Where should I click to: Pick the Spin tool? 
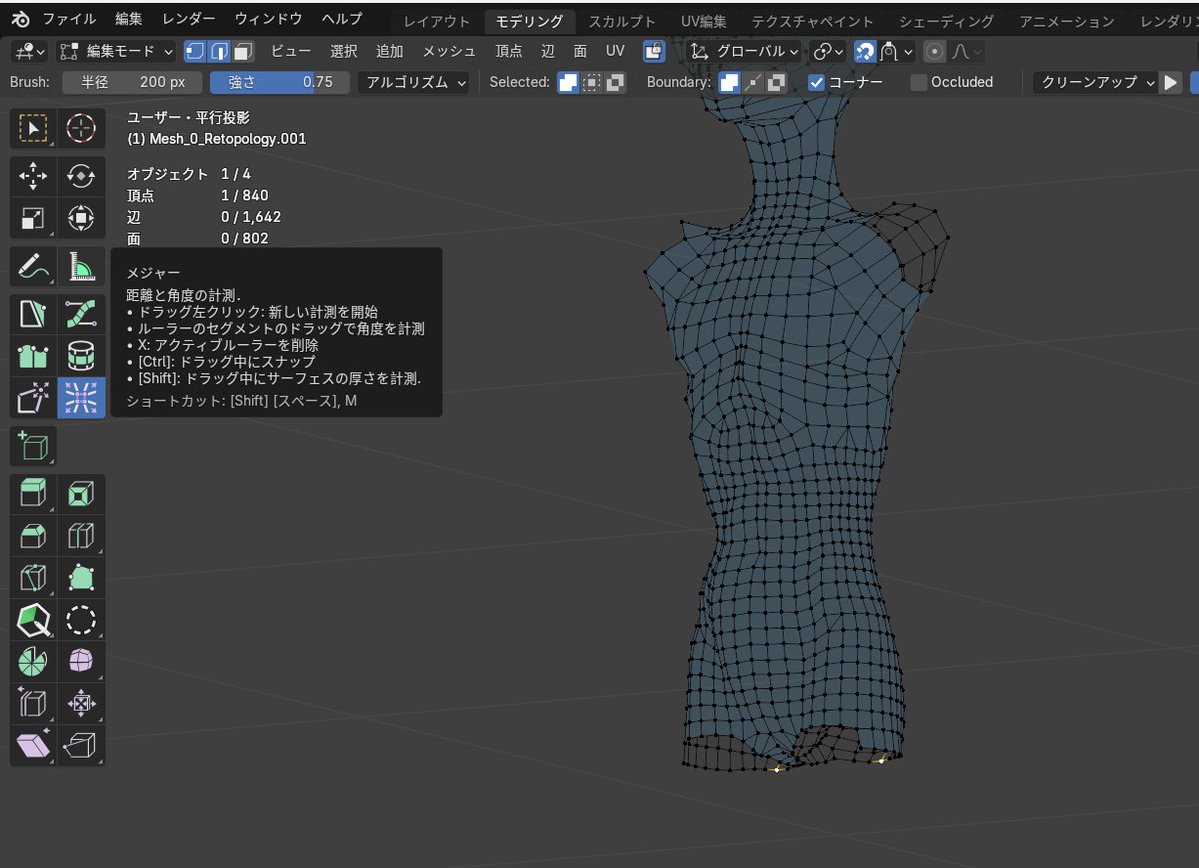33,661
